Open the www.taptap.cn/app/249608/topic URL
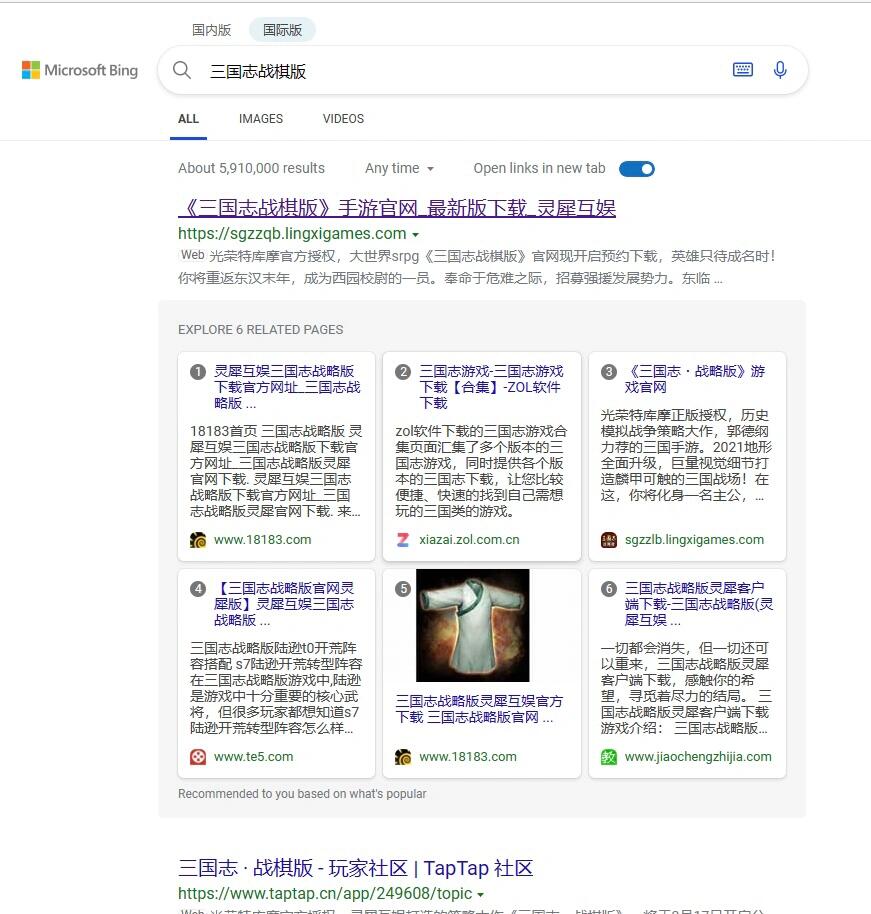Image resolution: width=871 pixels, height=914 pixels. coord(325,894)
